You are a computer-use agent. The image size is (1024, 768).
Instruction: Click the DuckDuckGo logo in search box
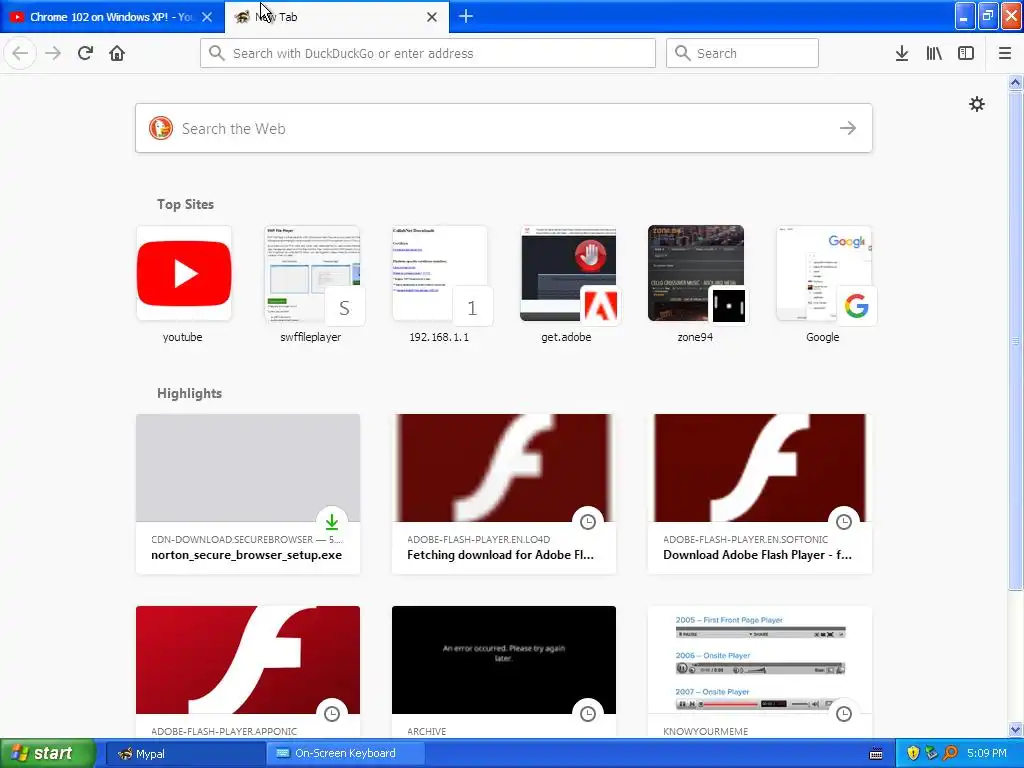pos(161,128)
